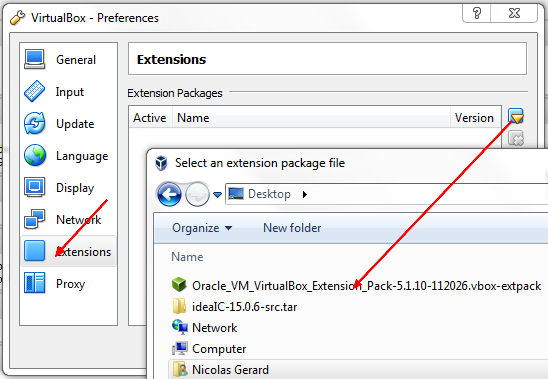Select the Input keyboard settings
The image size is (548, 379).
tap(68, 92)
